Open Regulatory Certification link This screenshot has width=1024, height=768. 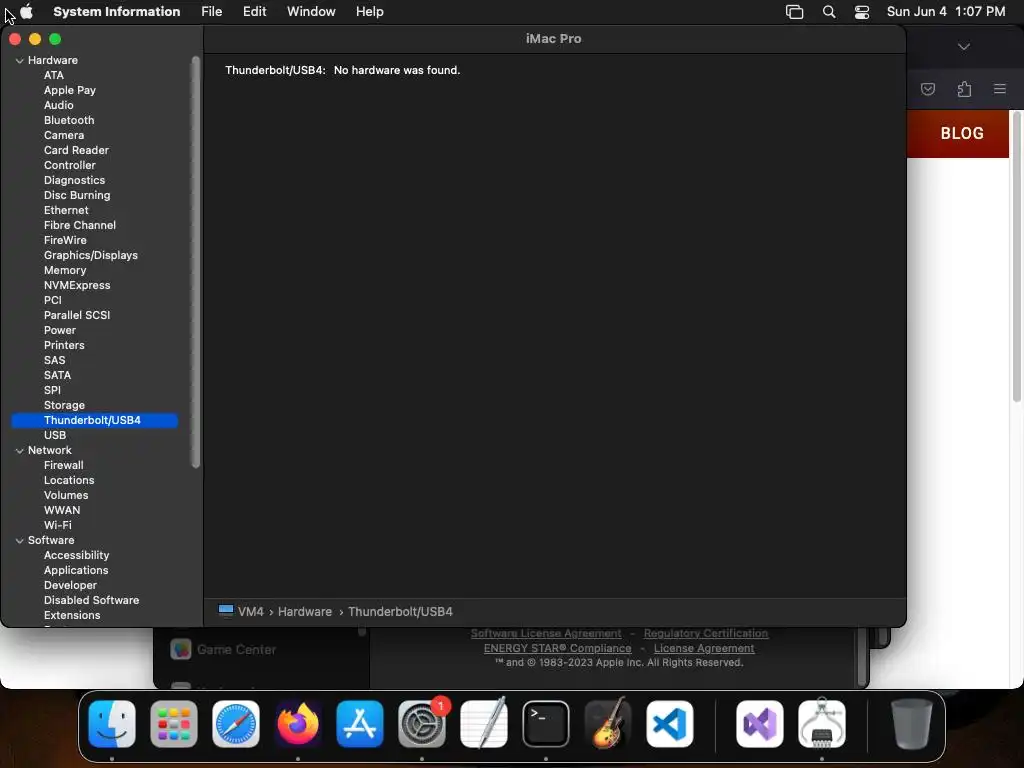(706, 633)
